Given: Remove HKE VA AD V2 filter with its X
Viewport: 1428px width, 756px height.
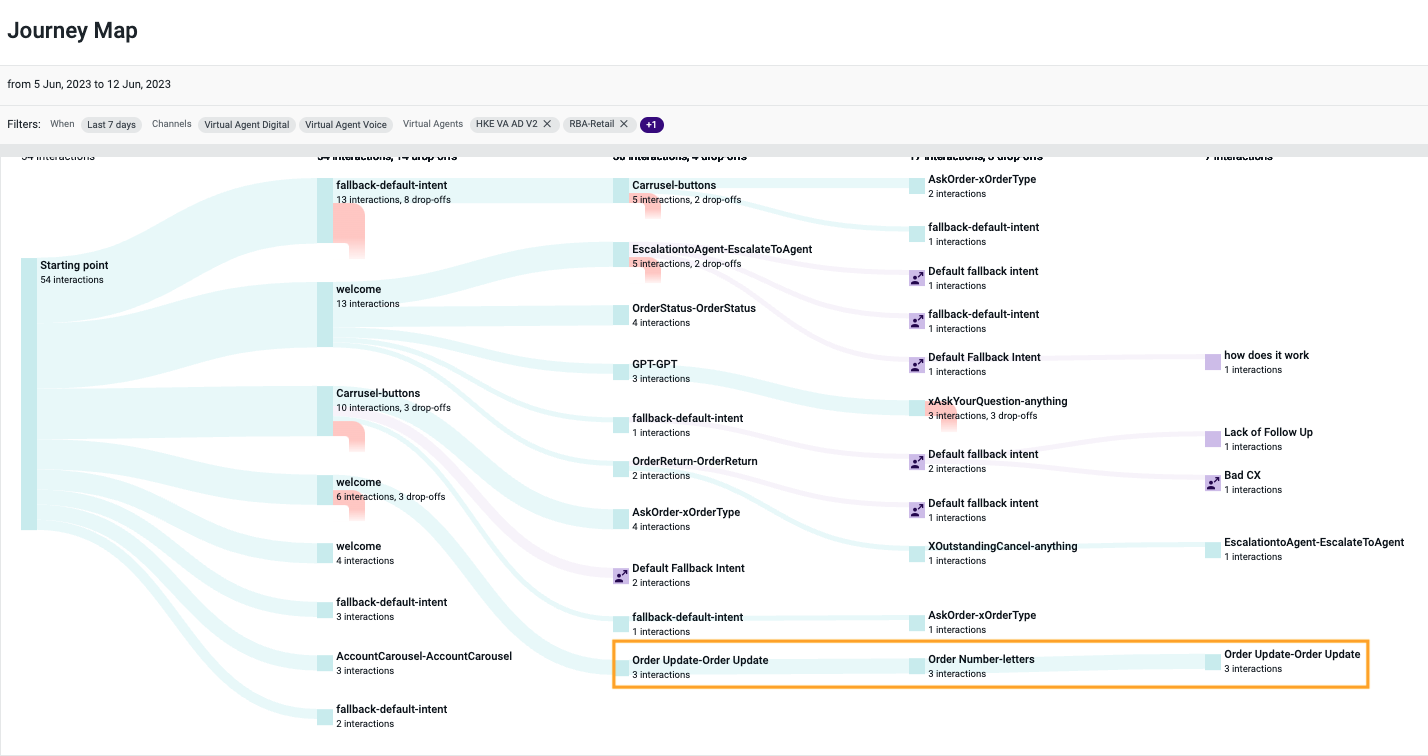Looking at the screenshot, I should [x=546, y=124].
